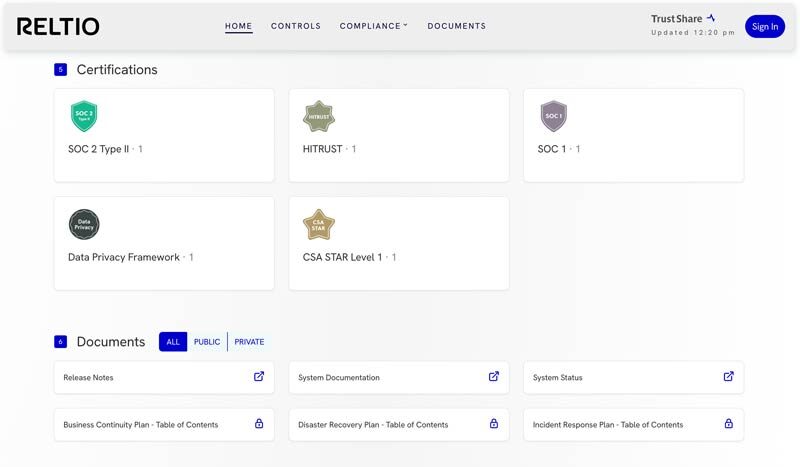
Task: Open Business Continuity Plan - Table of Contents
Action: [164, 425]
